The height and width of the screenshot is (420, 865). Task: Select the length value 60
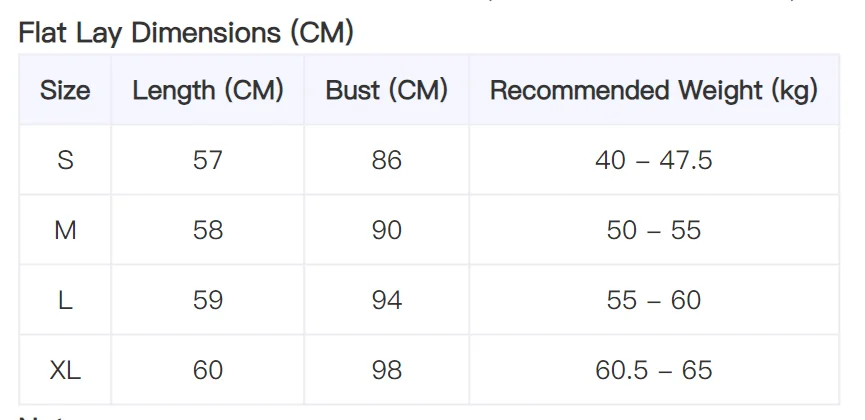coord(207,370)
